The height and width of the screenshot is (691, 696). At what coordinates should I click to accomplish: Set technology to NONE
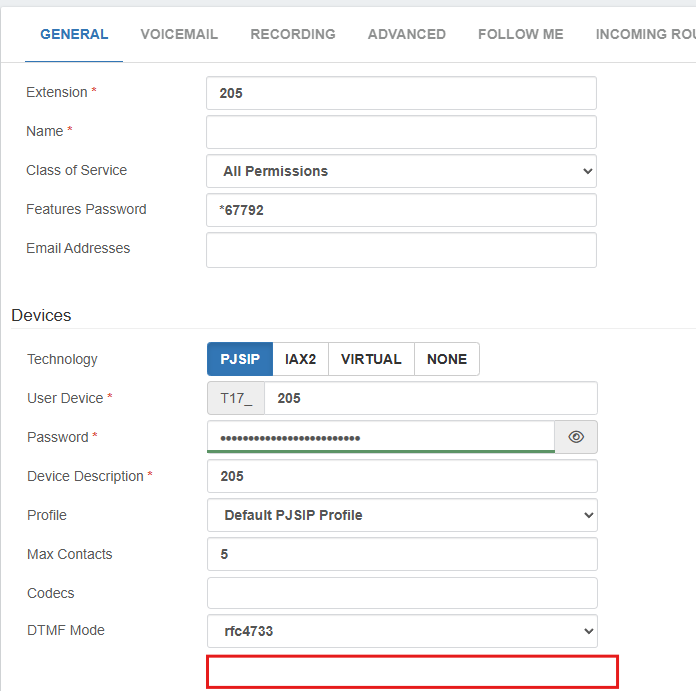click(x=446, y=359)
